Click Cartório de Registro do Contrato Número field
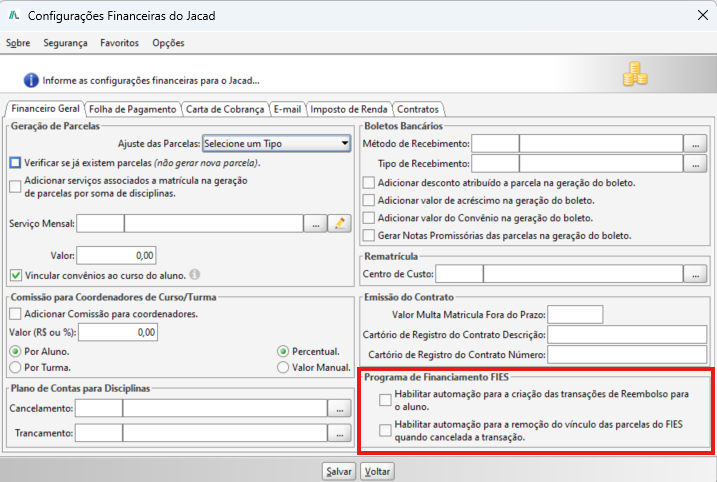 point(627,354)
